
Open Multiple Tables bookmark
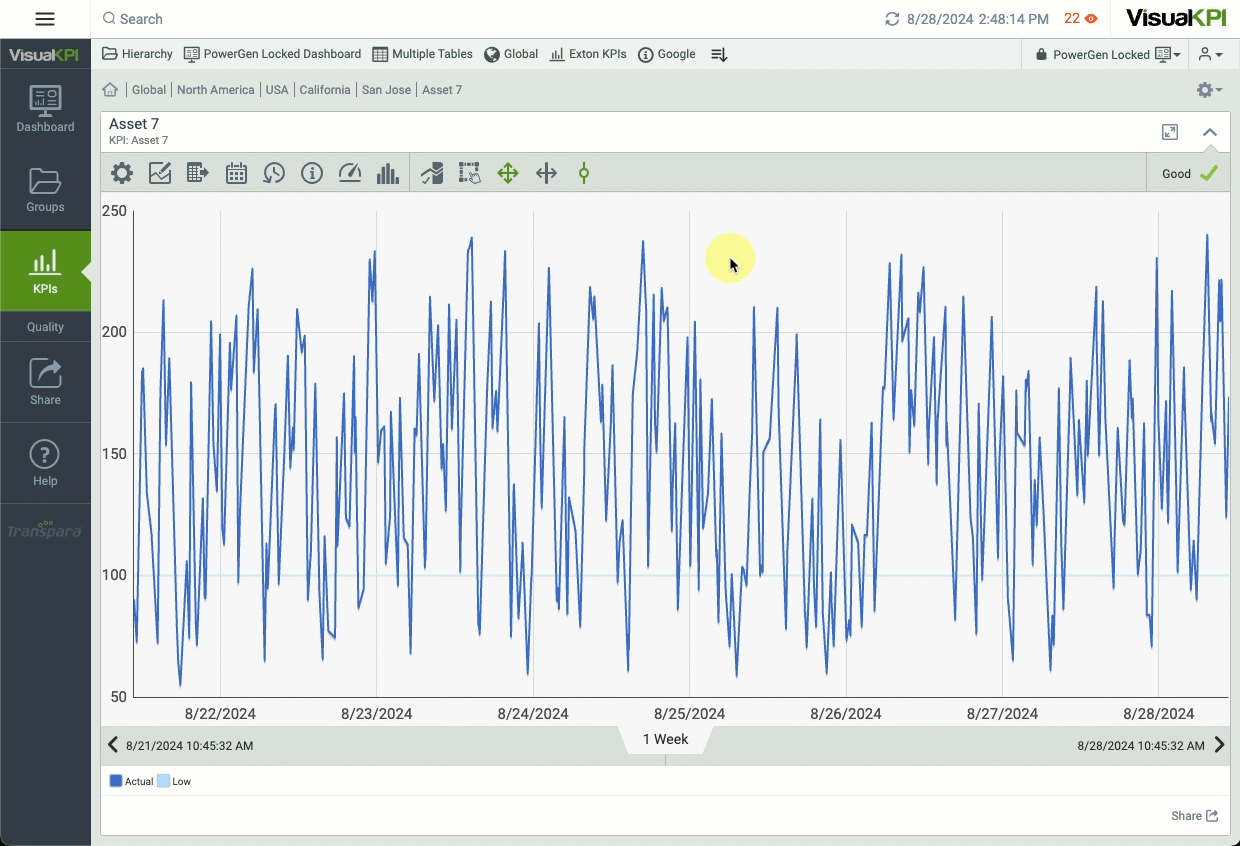[x=422, y=54]
